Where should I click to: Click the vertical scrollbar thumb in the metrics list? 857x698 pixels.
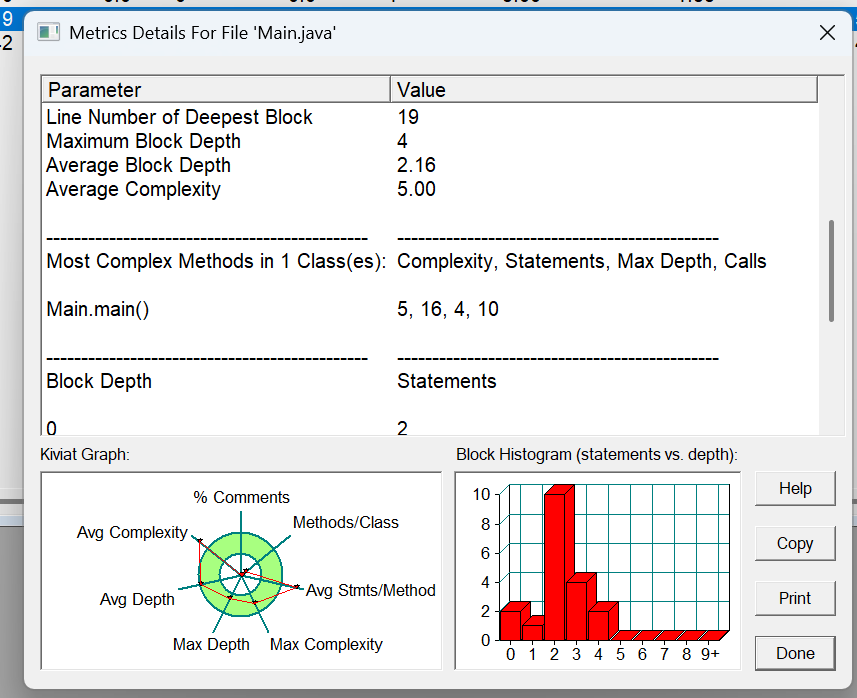[x=831, y=271]
